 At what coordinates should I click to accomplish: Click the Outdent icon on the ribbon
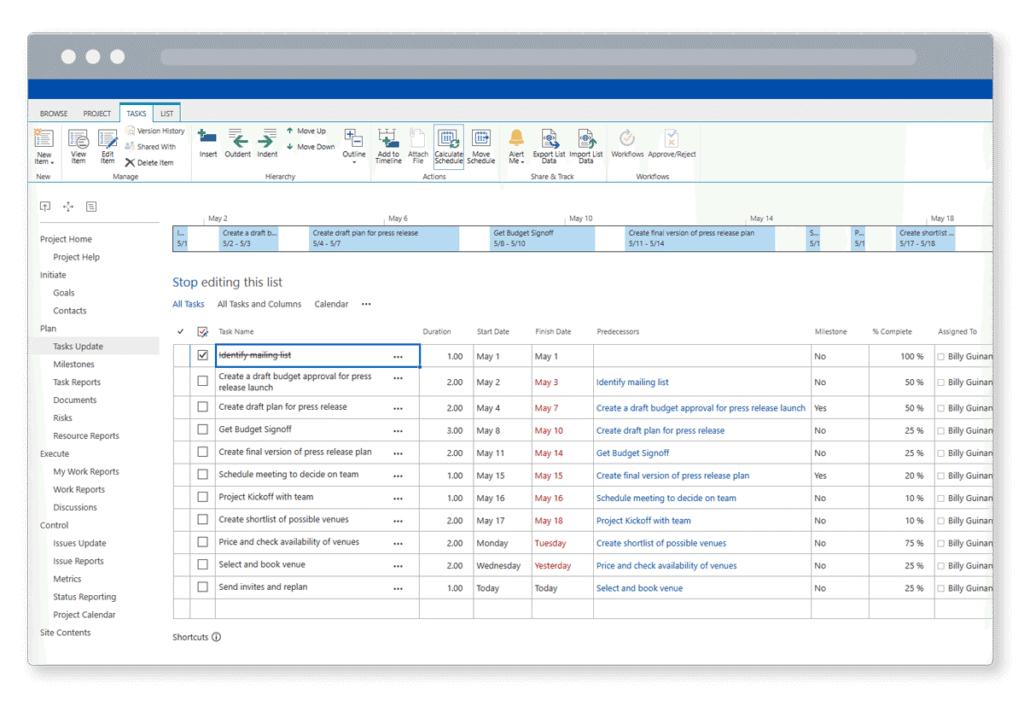tap(237, 144)
